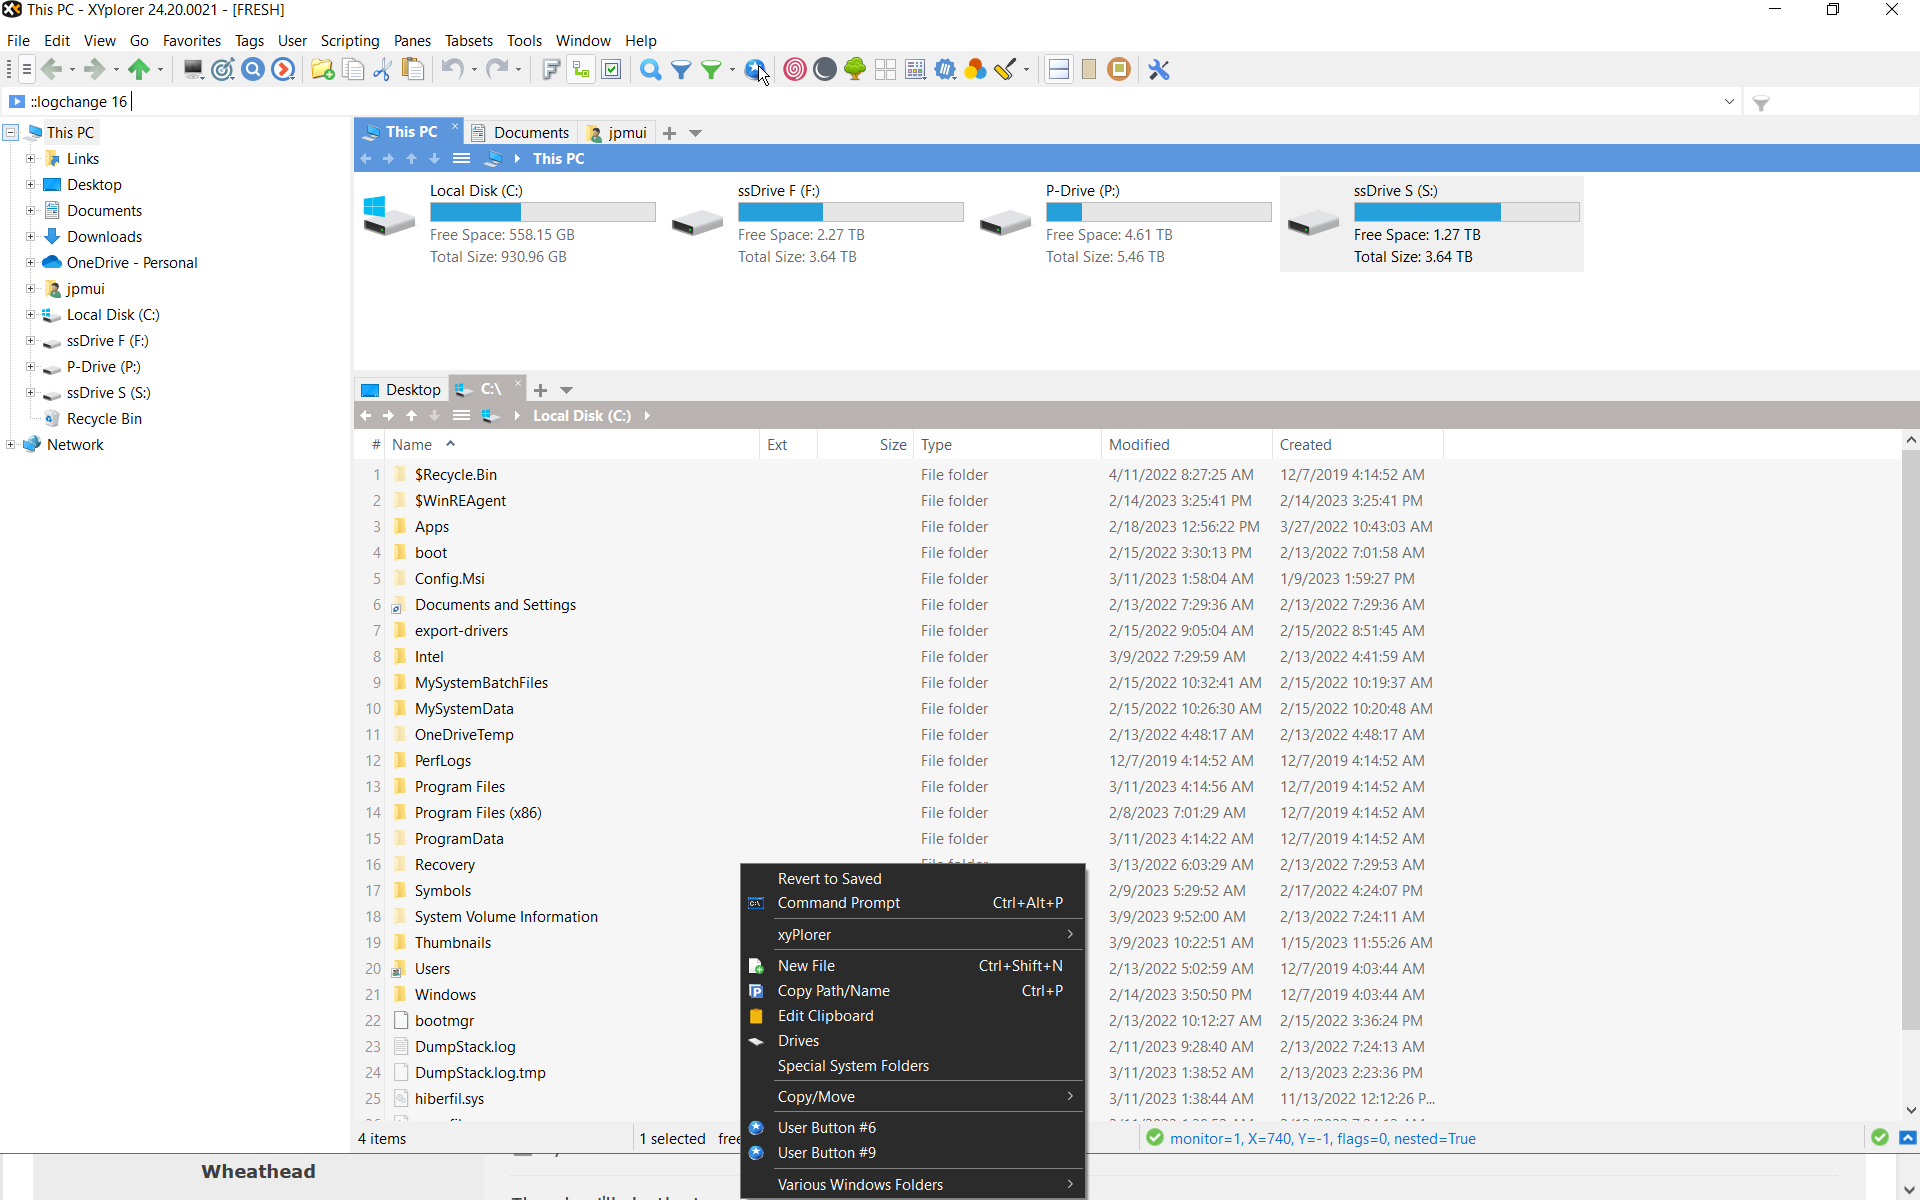Click the address bar input field
Viewport: 1920px width, 1200px height.
(x=870, y=102)
